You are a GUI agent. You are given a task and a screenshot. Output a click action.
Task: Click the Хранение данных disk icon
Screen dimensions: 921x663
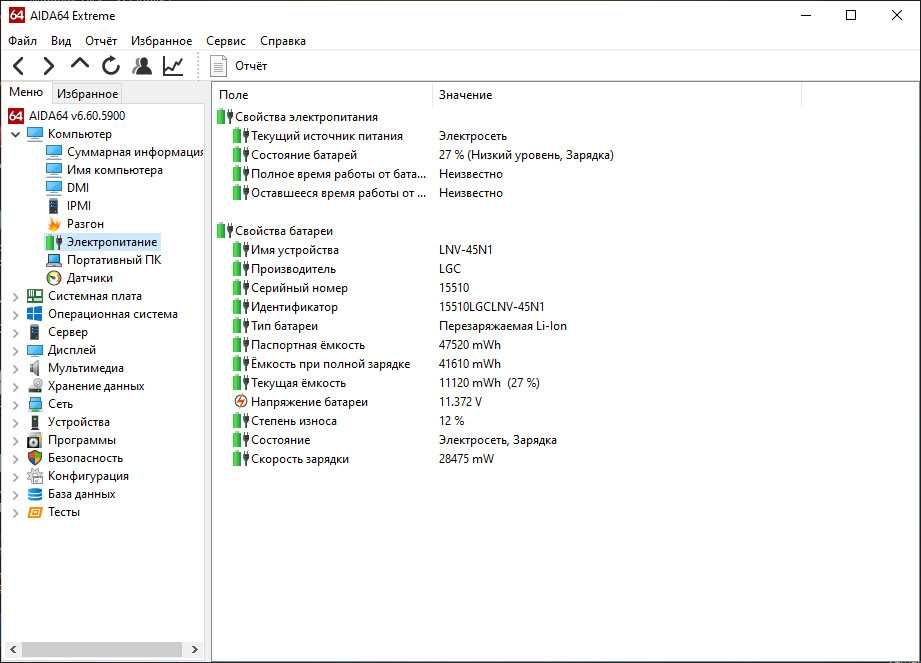(x=35, y=386)
